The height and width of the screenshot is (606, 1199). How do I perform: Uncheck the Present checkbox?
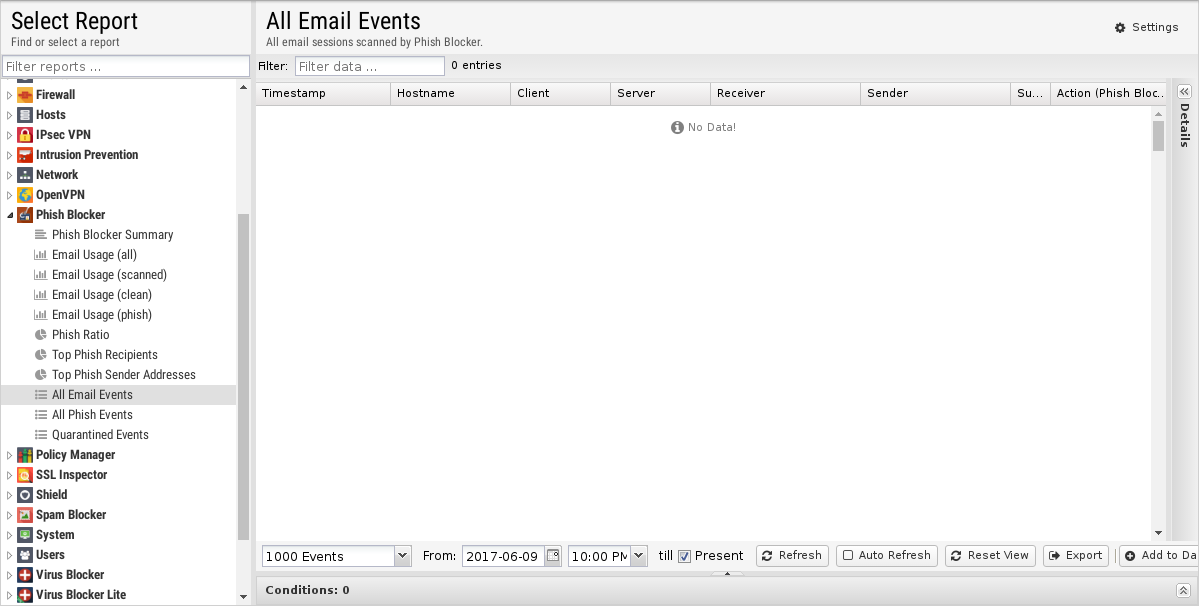[684, 556]
